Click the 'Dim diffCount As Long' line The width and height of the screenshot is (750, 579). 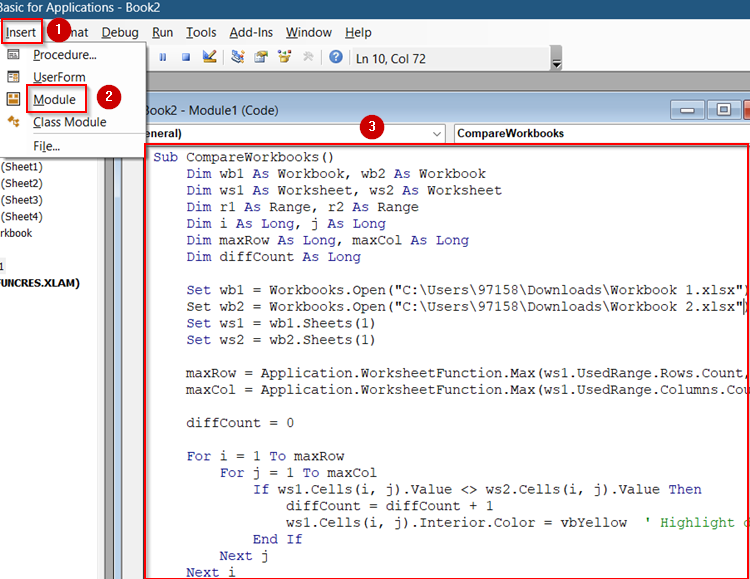(274, 257)
